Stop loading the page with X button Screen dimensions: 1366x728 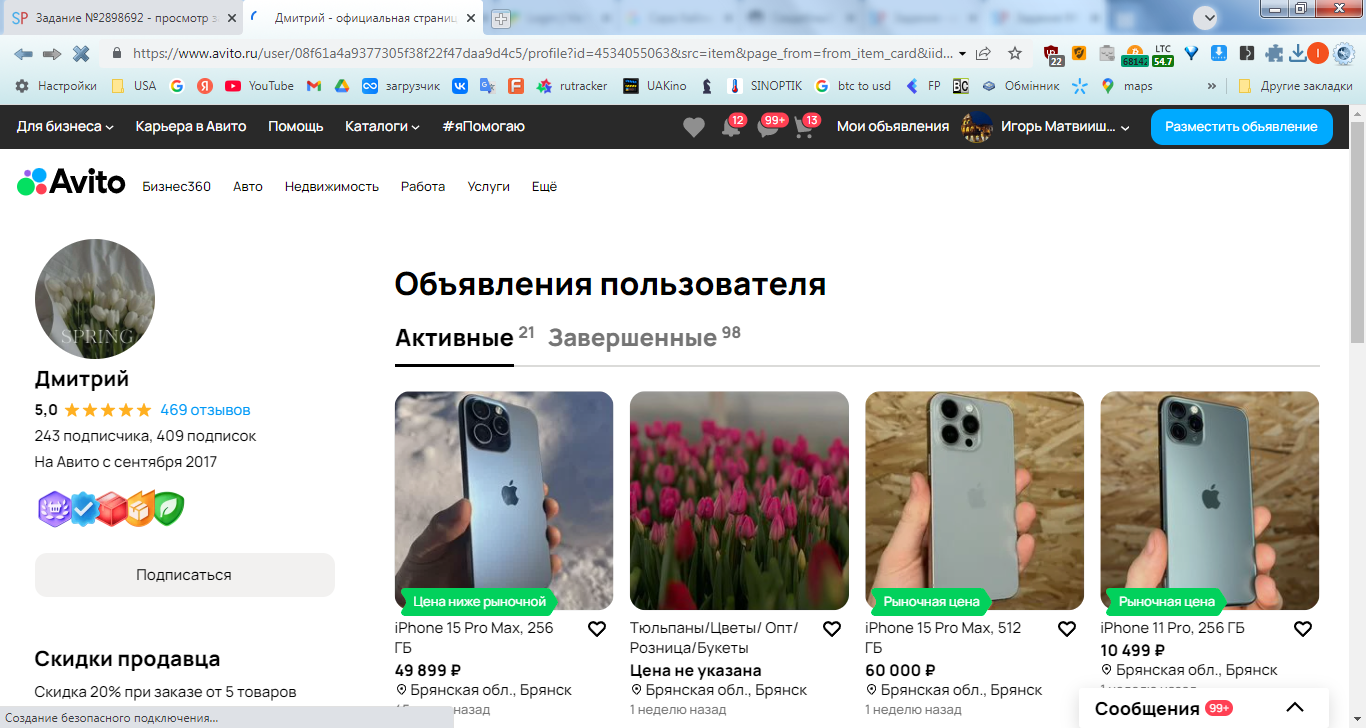tap(81, 53)
